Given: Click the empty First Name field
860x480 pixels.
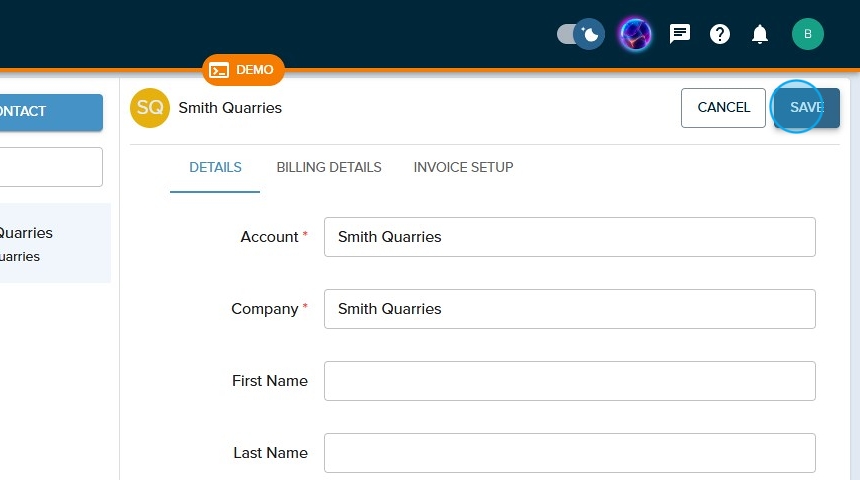Looking at the screenshot, I should (569, 381).
